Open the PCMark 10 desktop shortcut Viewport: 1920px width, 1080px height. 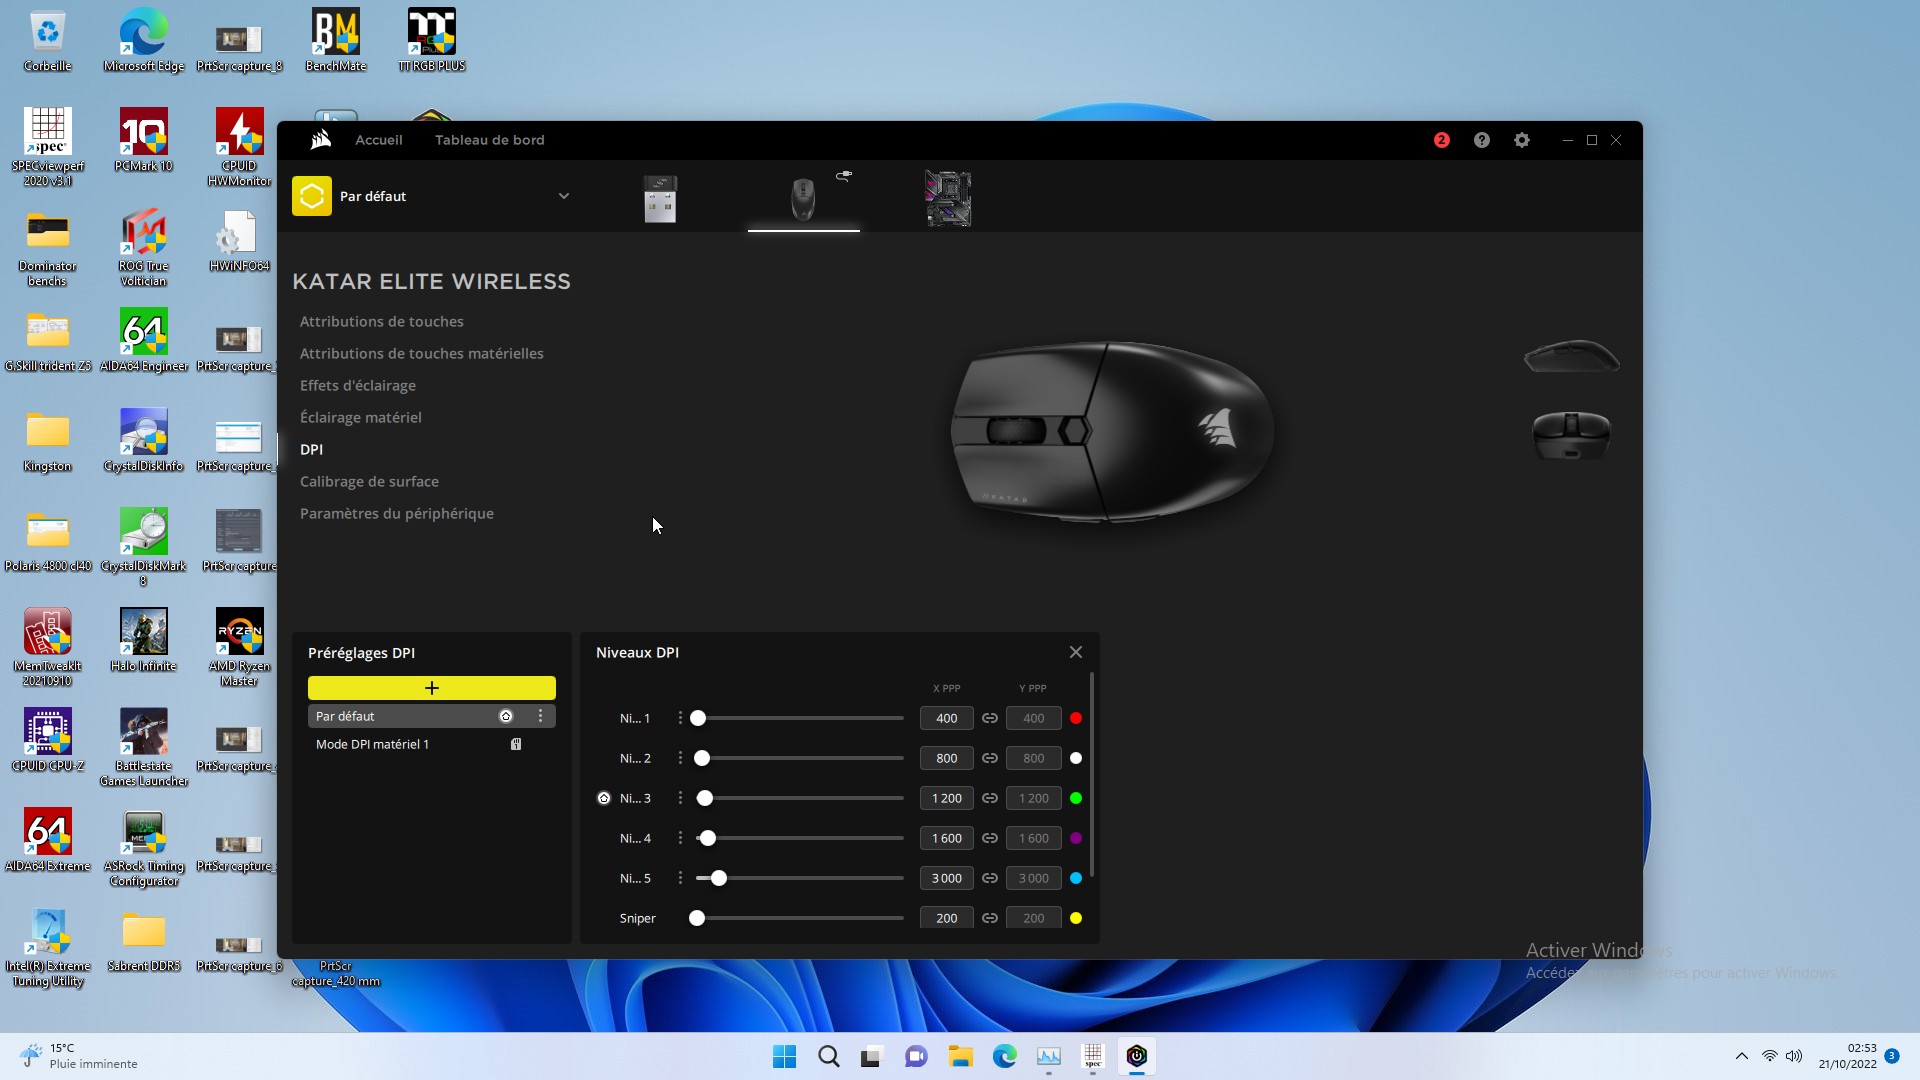(x=144, y=140)
